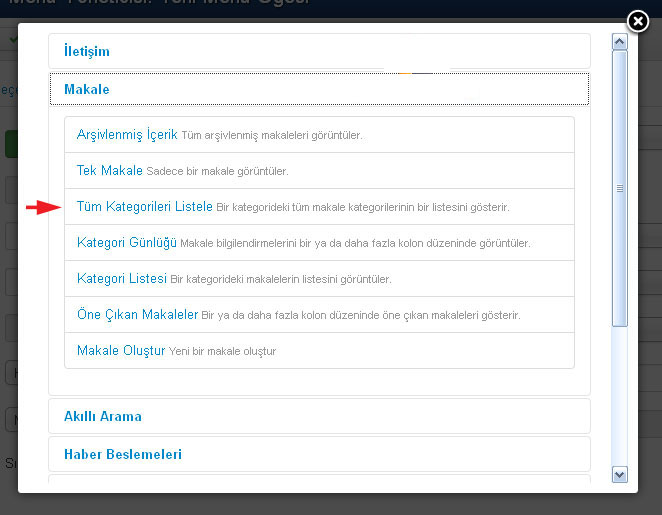
Task: Click description about makale bilgilendirmelerini kolon düzeninde
Action: (355, 243)
